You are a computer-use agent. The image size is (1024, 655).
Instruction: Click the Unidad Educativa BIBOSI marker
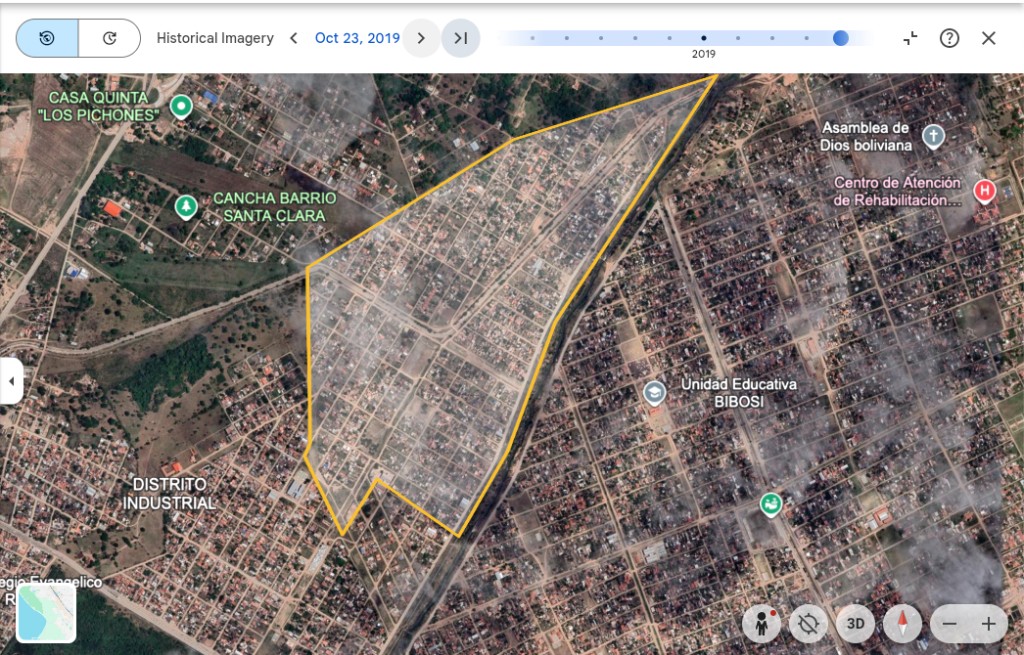click(655, 392)
